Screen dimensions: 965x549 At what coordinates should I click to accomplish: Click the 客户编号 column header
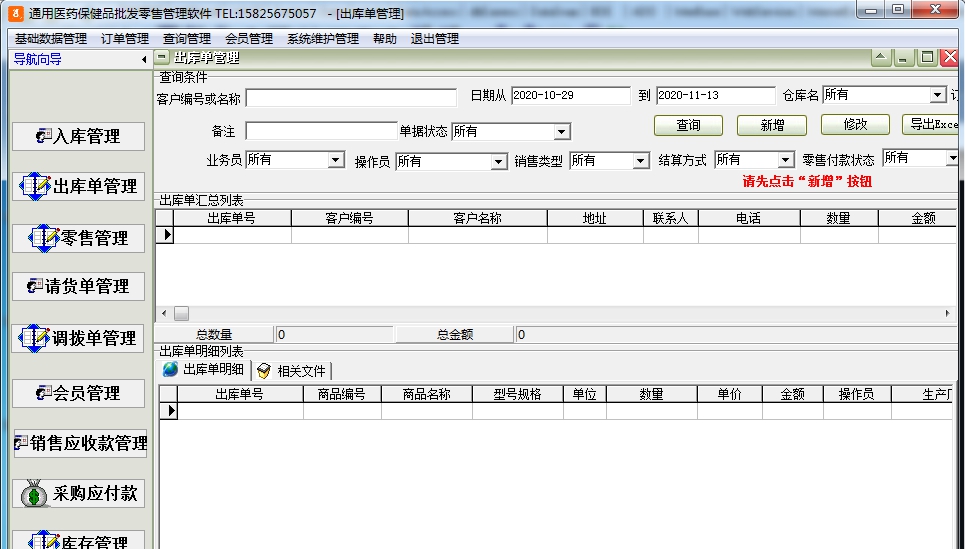click(x=350, y=218)
